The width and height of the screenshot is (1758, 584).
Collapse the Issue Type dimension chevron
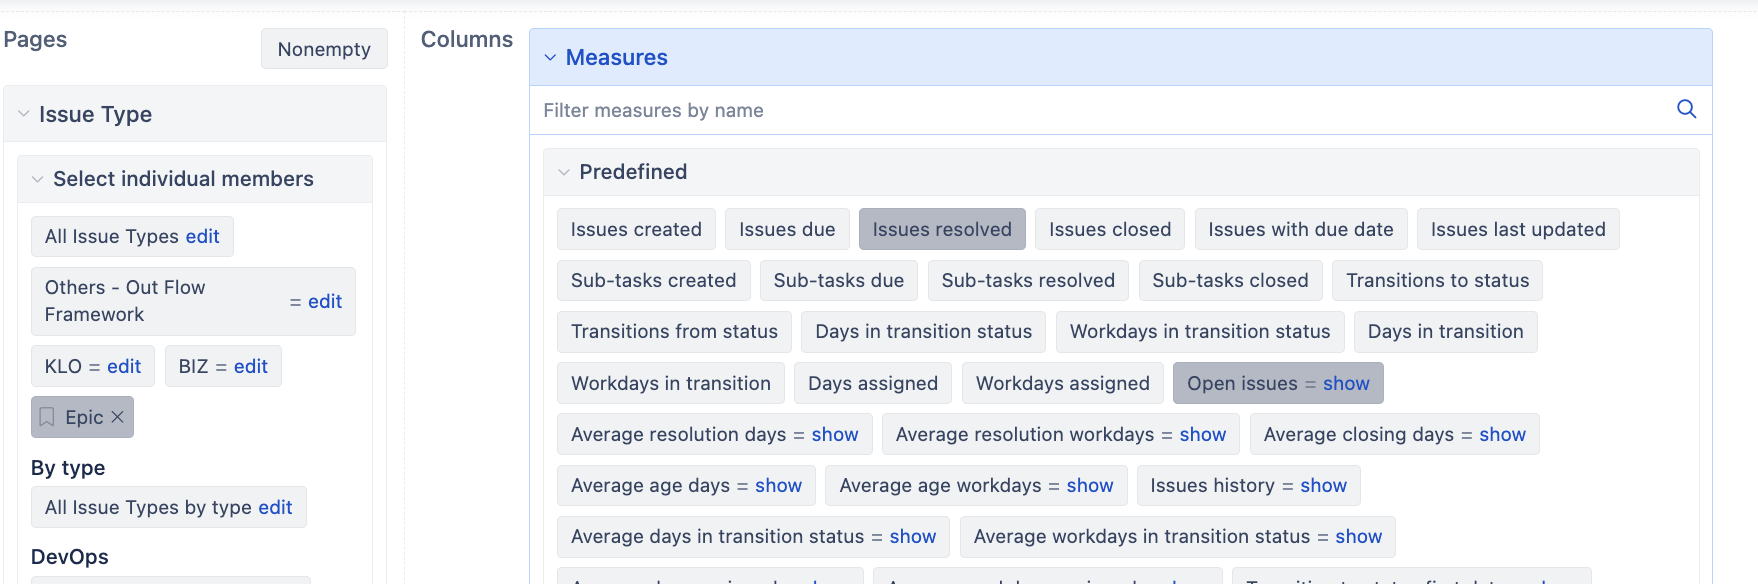click(x=24, y=114)
